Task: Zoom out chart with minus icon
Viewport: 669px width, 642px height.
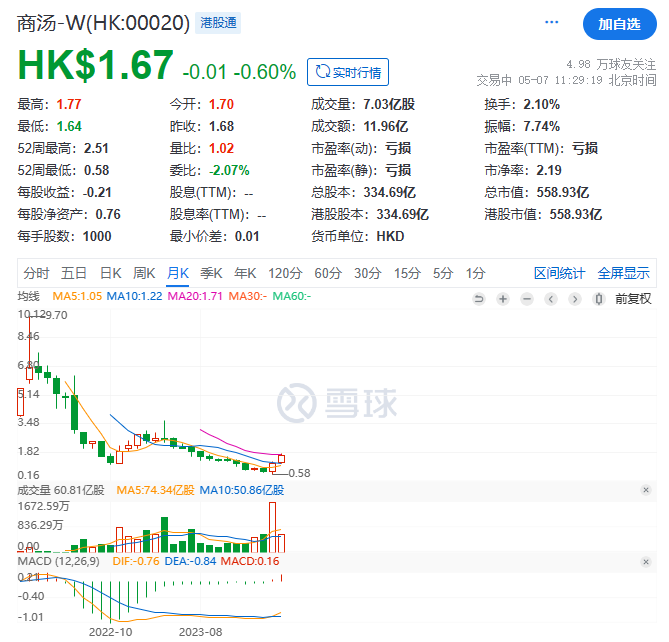Action: pyautogui.click(x=527, y=299)
